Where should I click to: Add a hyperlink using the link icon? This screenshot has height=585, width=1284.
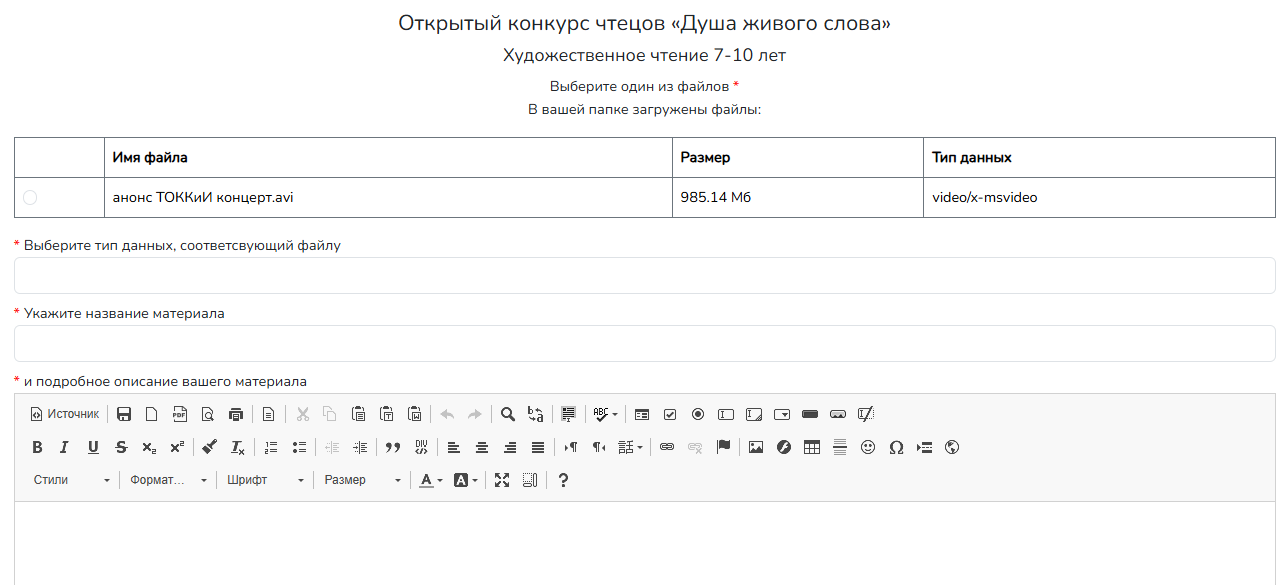pyautogui.click(x=667, y=447)
